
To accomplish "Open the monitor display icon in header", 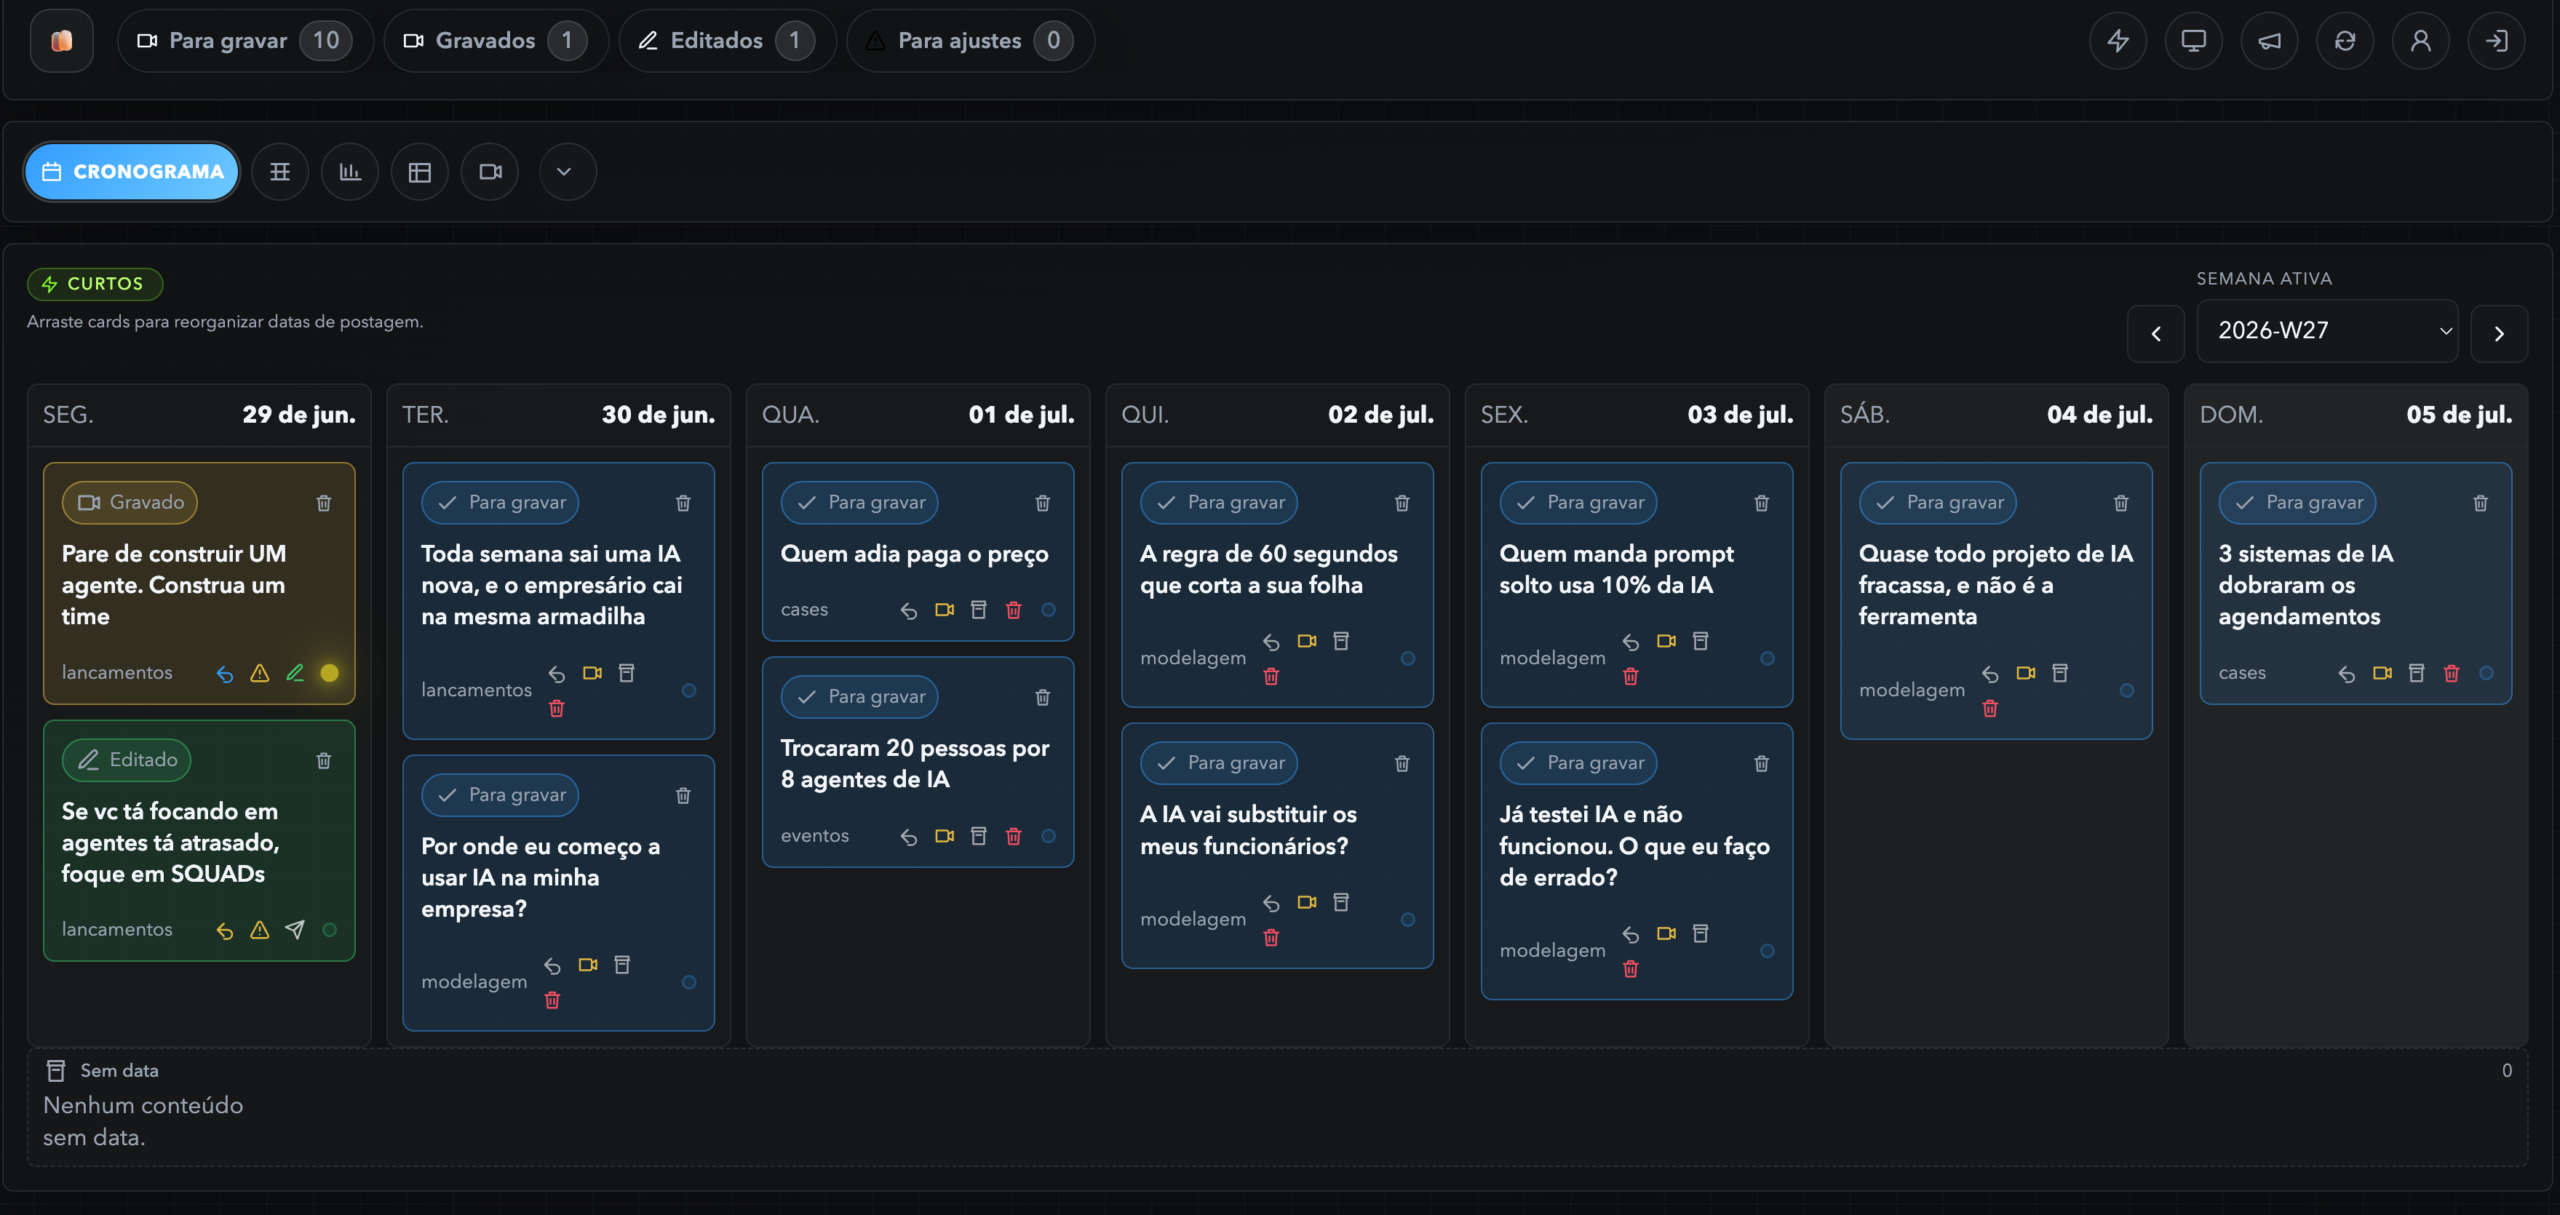I will [x=2193, y=41].
